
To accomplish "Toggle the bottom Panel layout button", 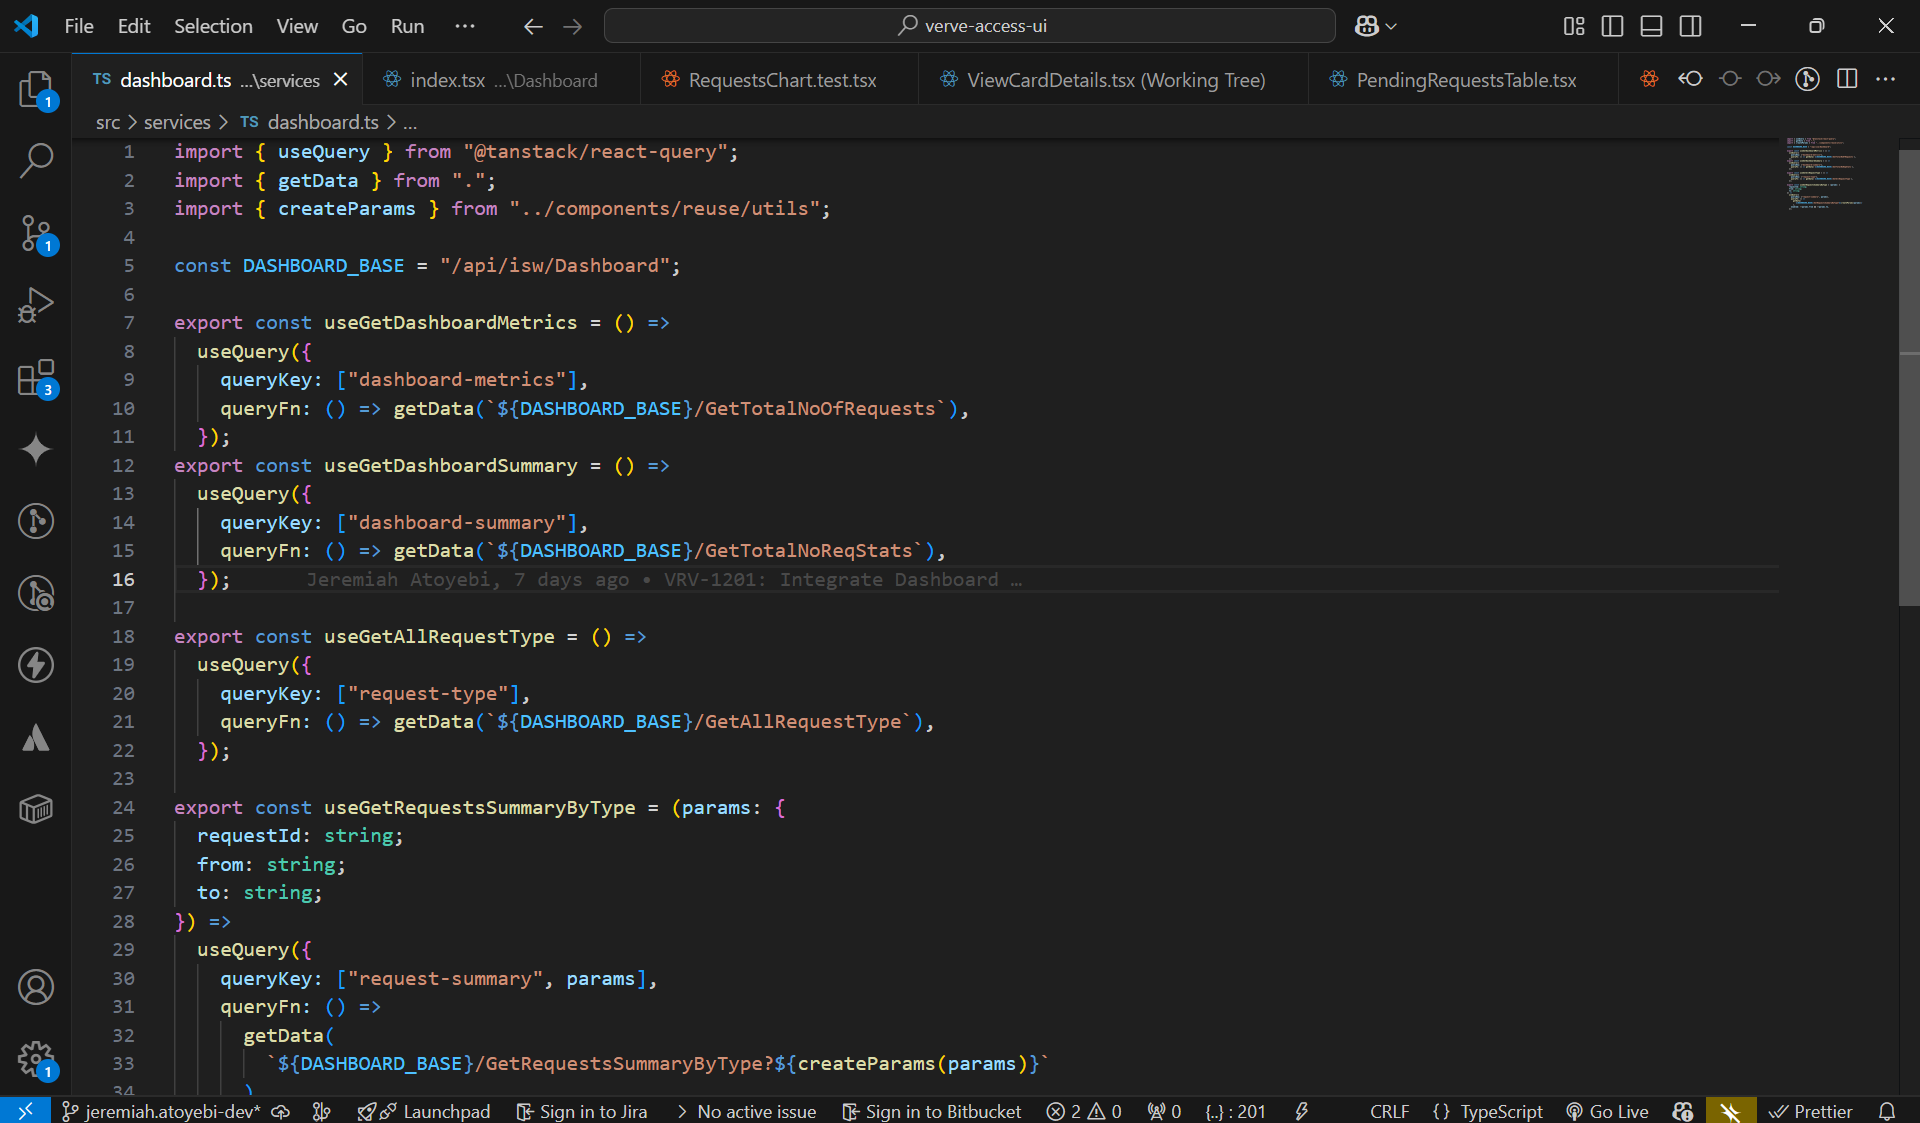I will pyautogui.click(x=1651, y=26).
